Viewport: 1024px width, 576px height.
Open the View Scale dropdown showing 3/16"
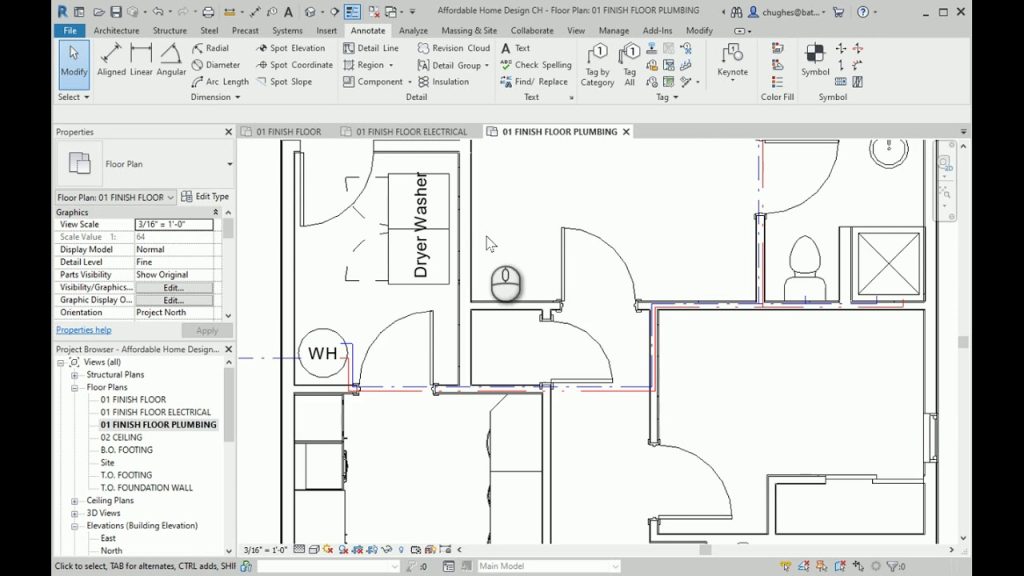pos(175,224)
